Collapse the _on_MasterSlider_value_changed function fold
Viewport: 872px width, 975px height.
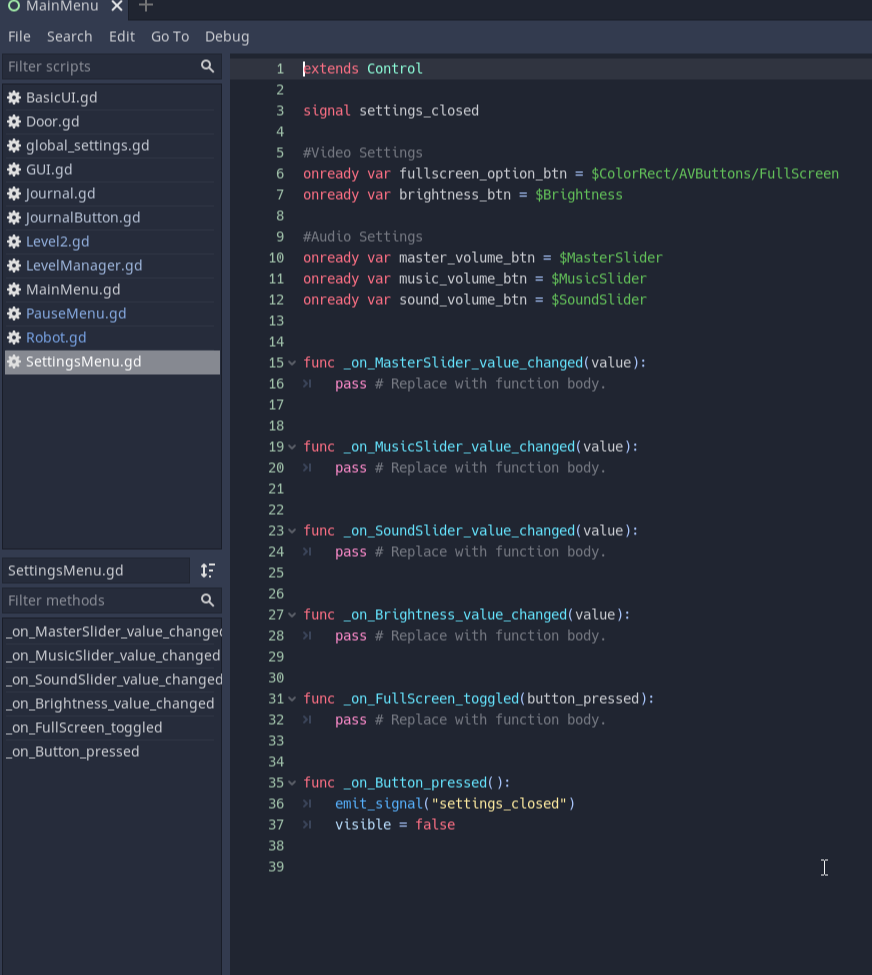(x=291, y=362)
